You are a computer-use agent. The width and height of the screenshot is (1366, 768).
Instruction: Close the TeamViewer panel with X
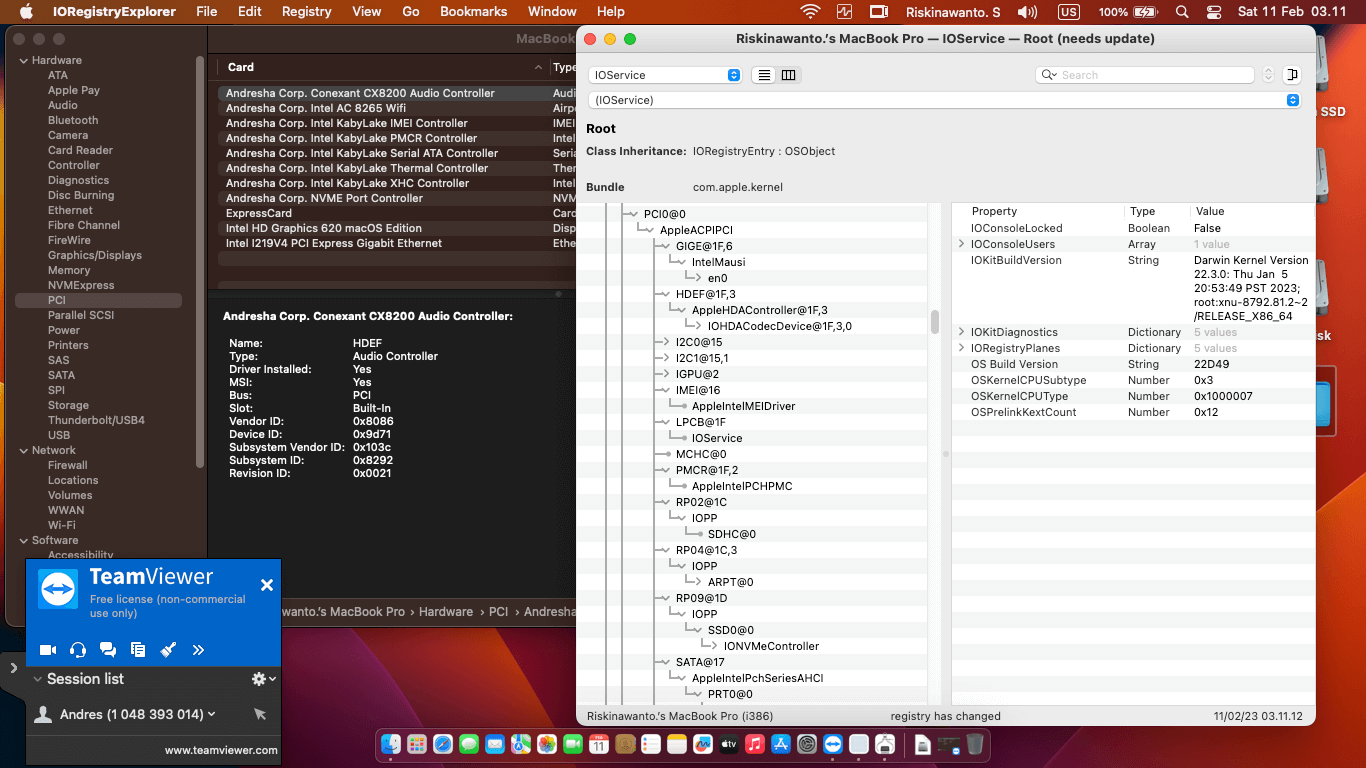(267, 585)
